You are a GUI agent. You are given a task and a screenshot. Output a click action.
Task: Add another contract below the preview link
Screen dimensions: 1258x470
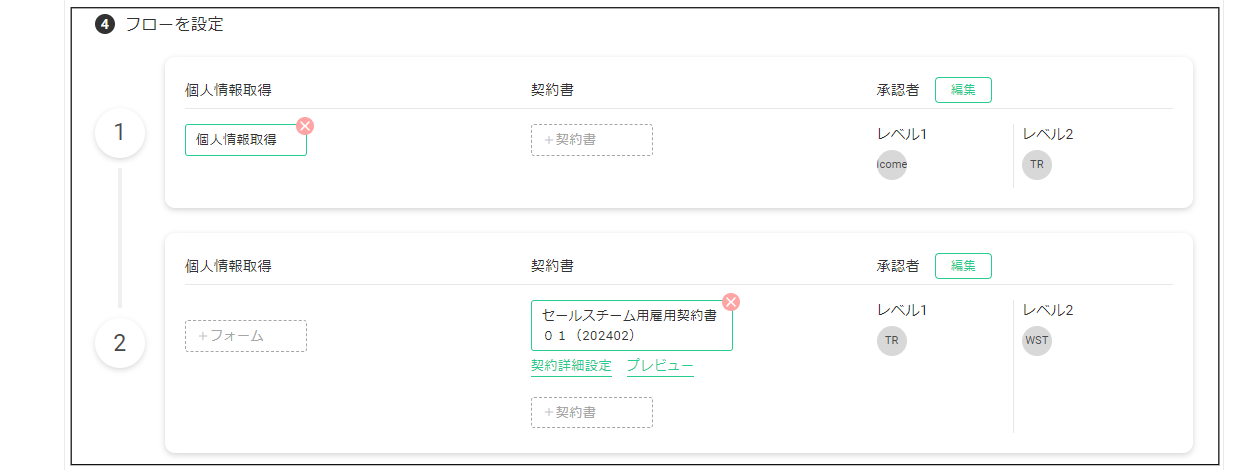(592, 412)
